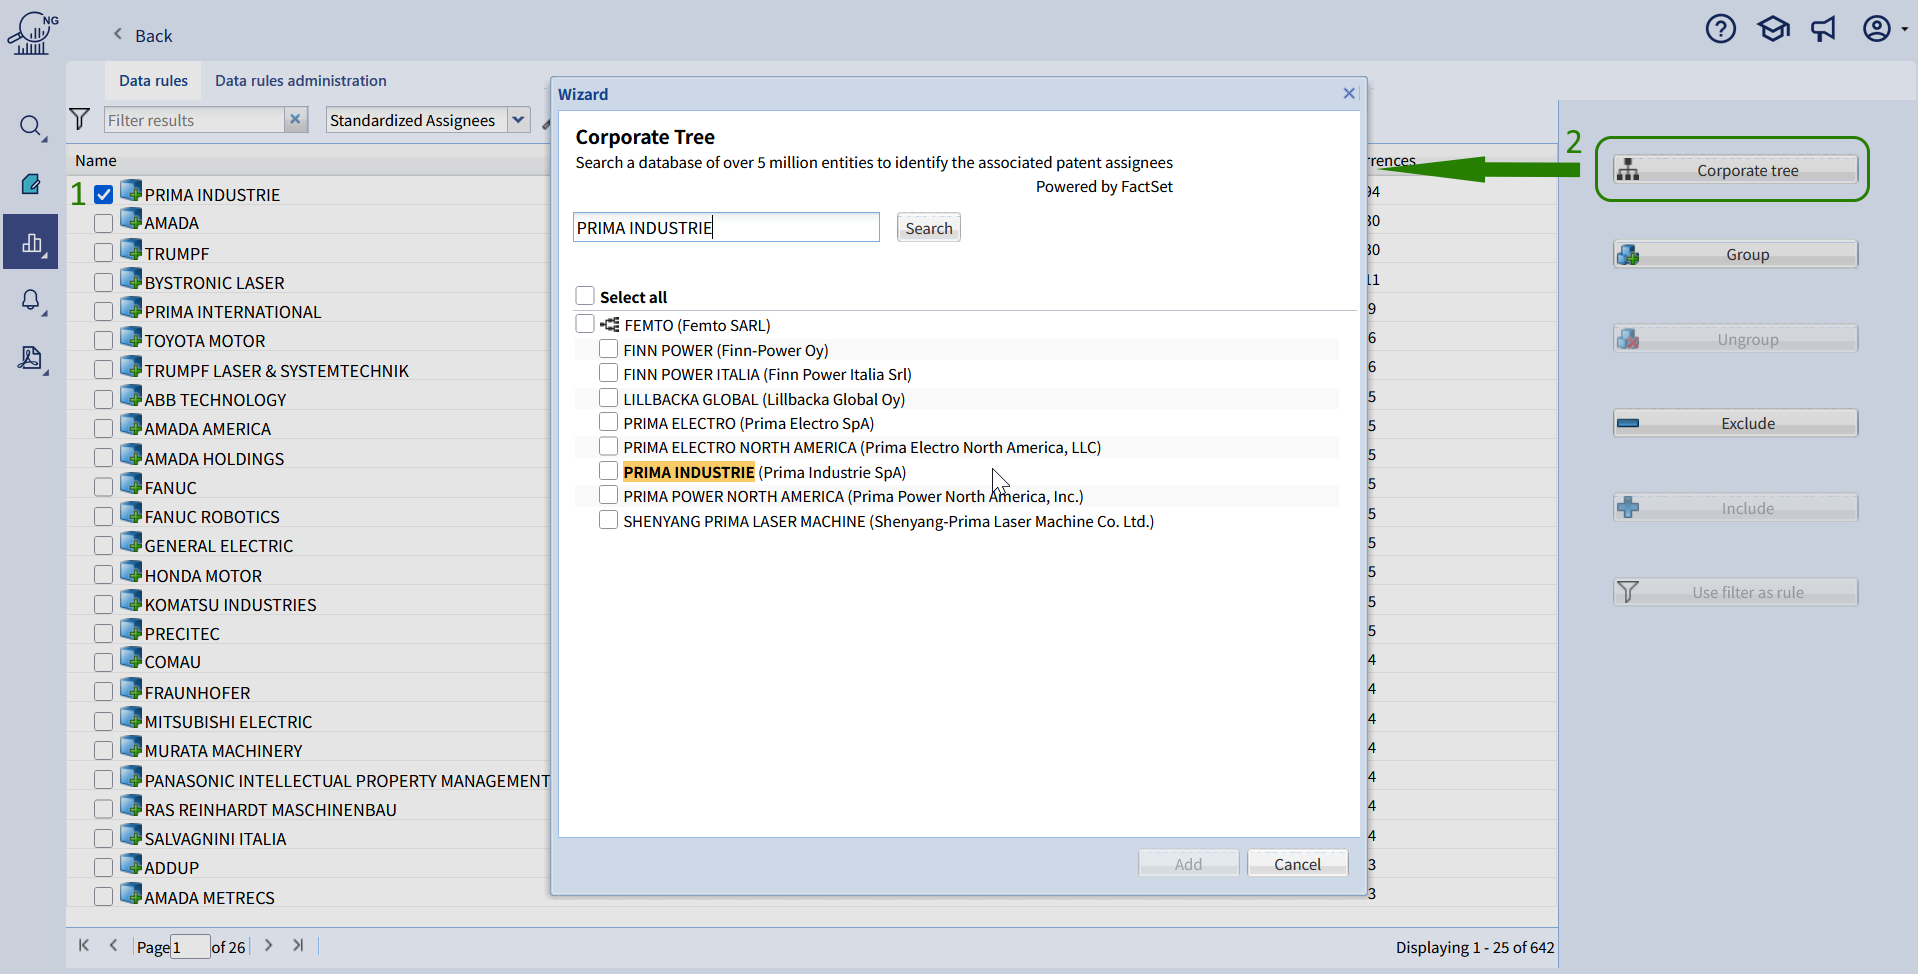Select FINN POWER ITALIA entry text
1918x974 pixels.
click(x=767, y=374)
